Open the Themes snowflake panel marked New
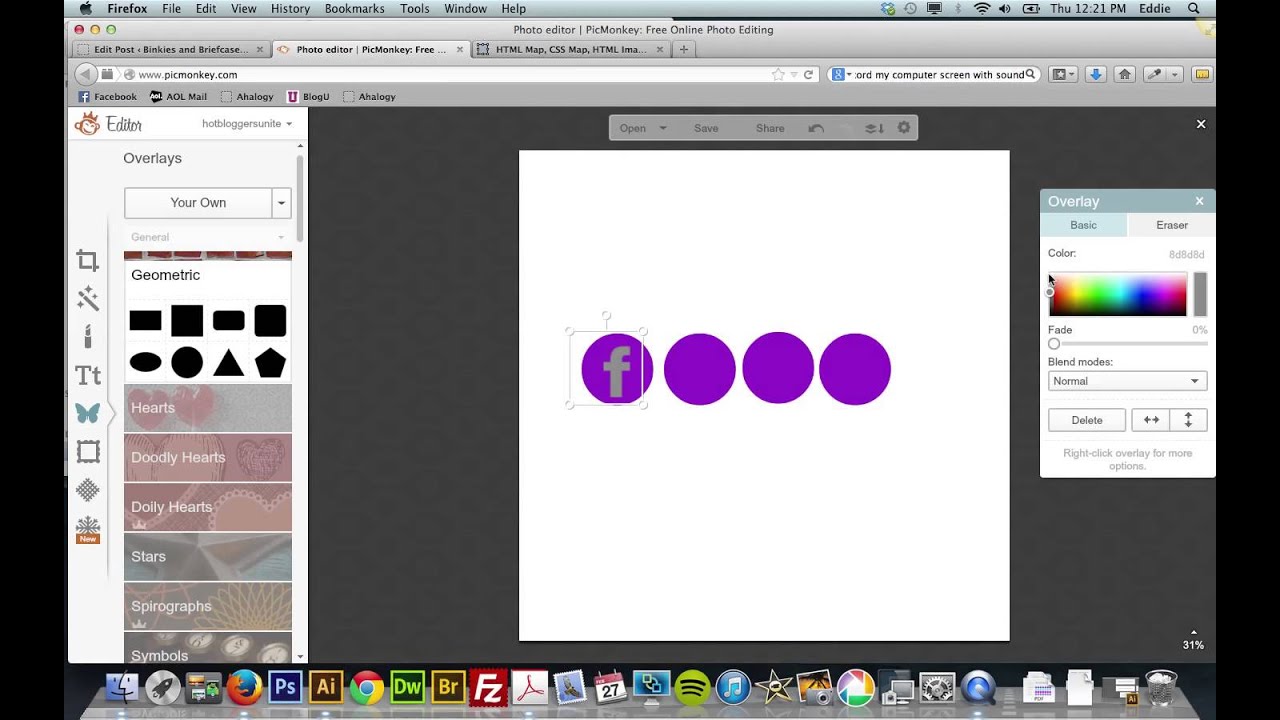1280x720 pixels. tap(87, 527)
